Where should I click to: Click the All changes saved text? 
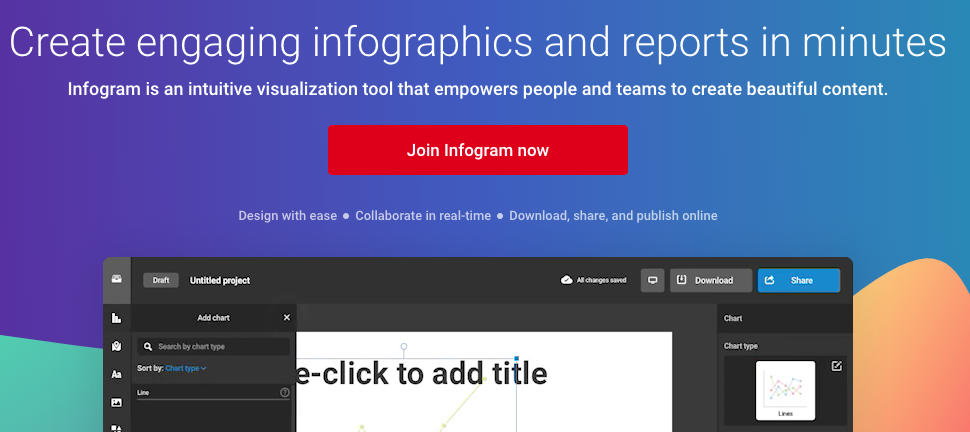(601, 280)
